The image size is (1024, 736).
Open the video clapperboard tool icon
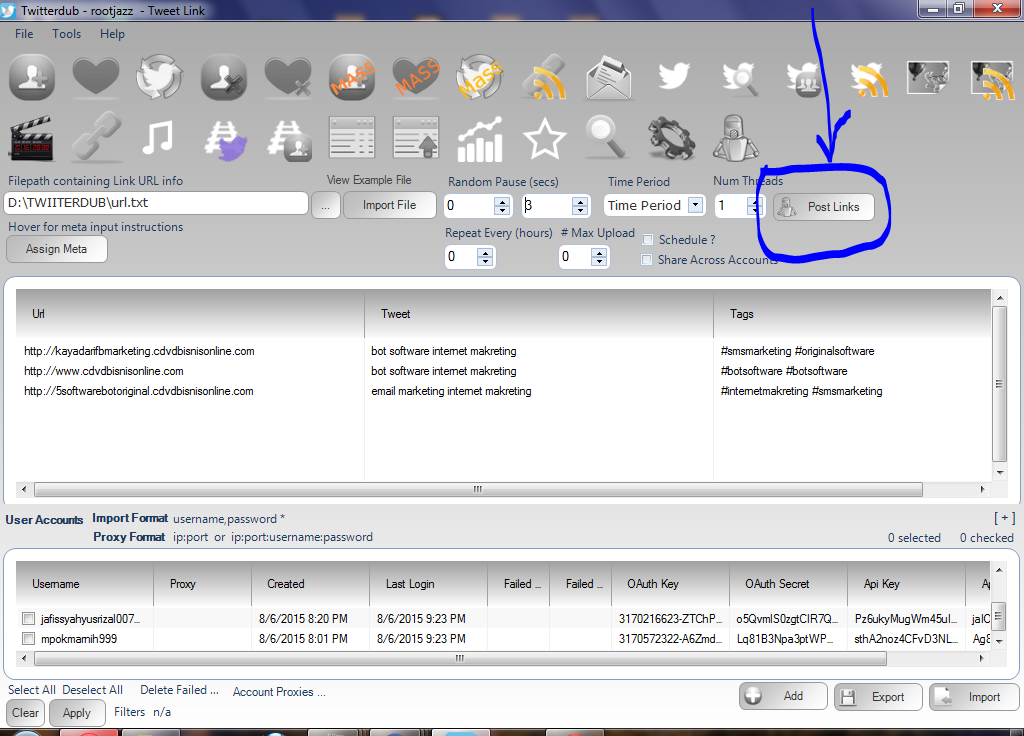tap(31, 138)
